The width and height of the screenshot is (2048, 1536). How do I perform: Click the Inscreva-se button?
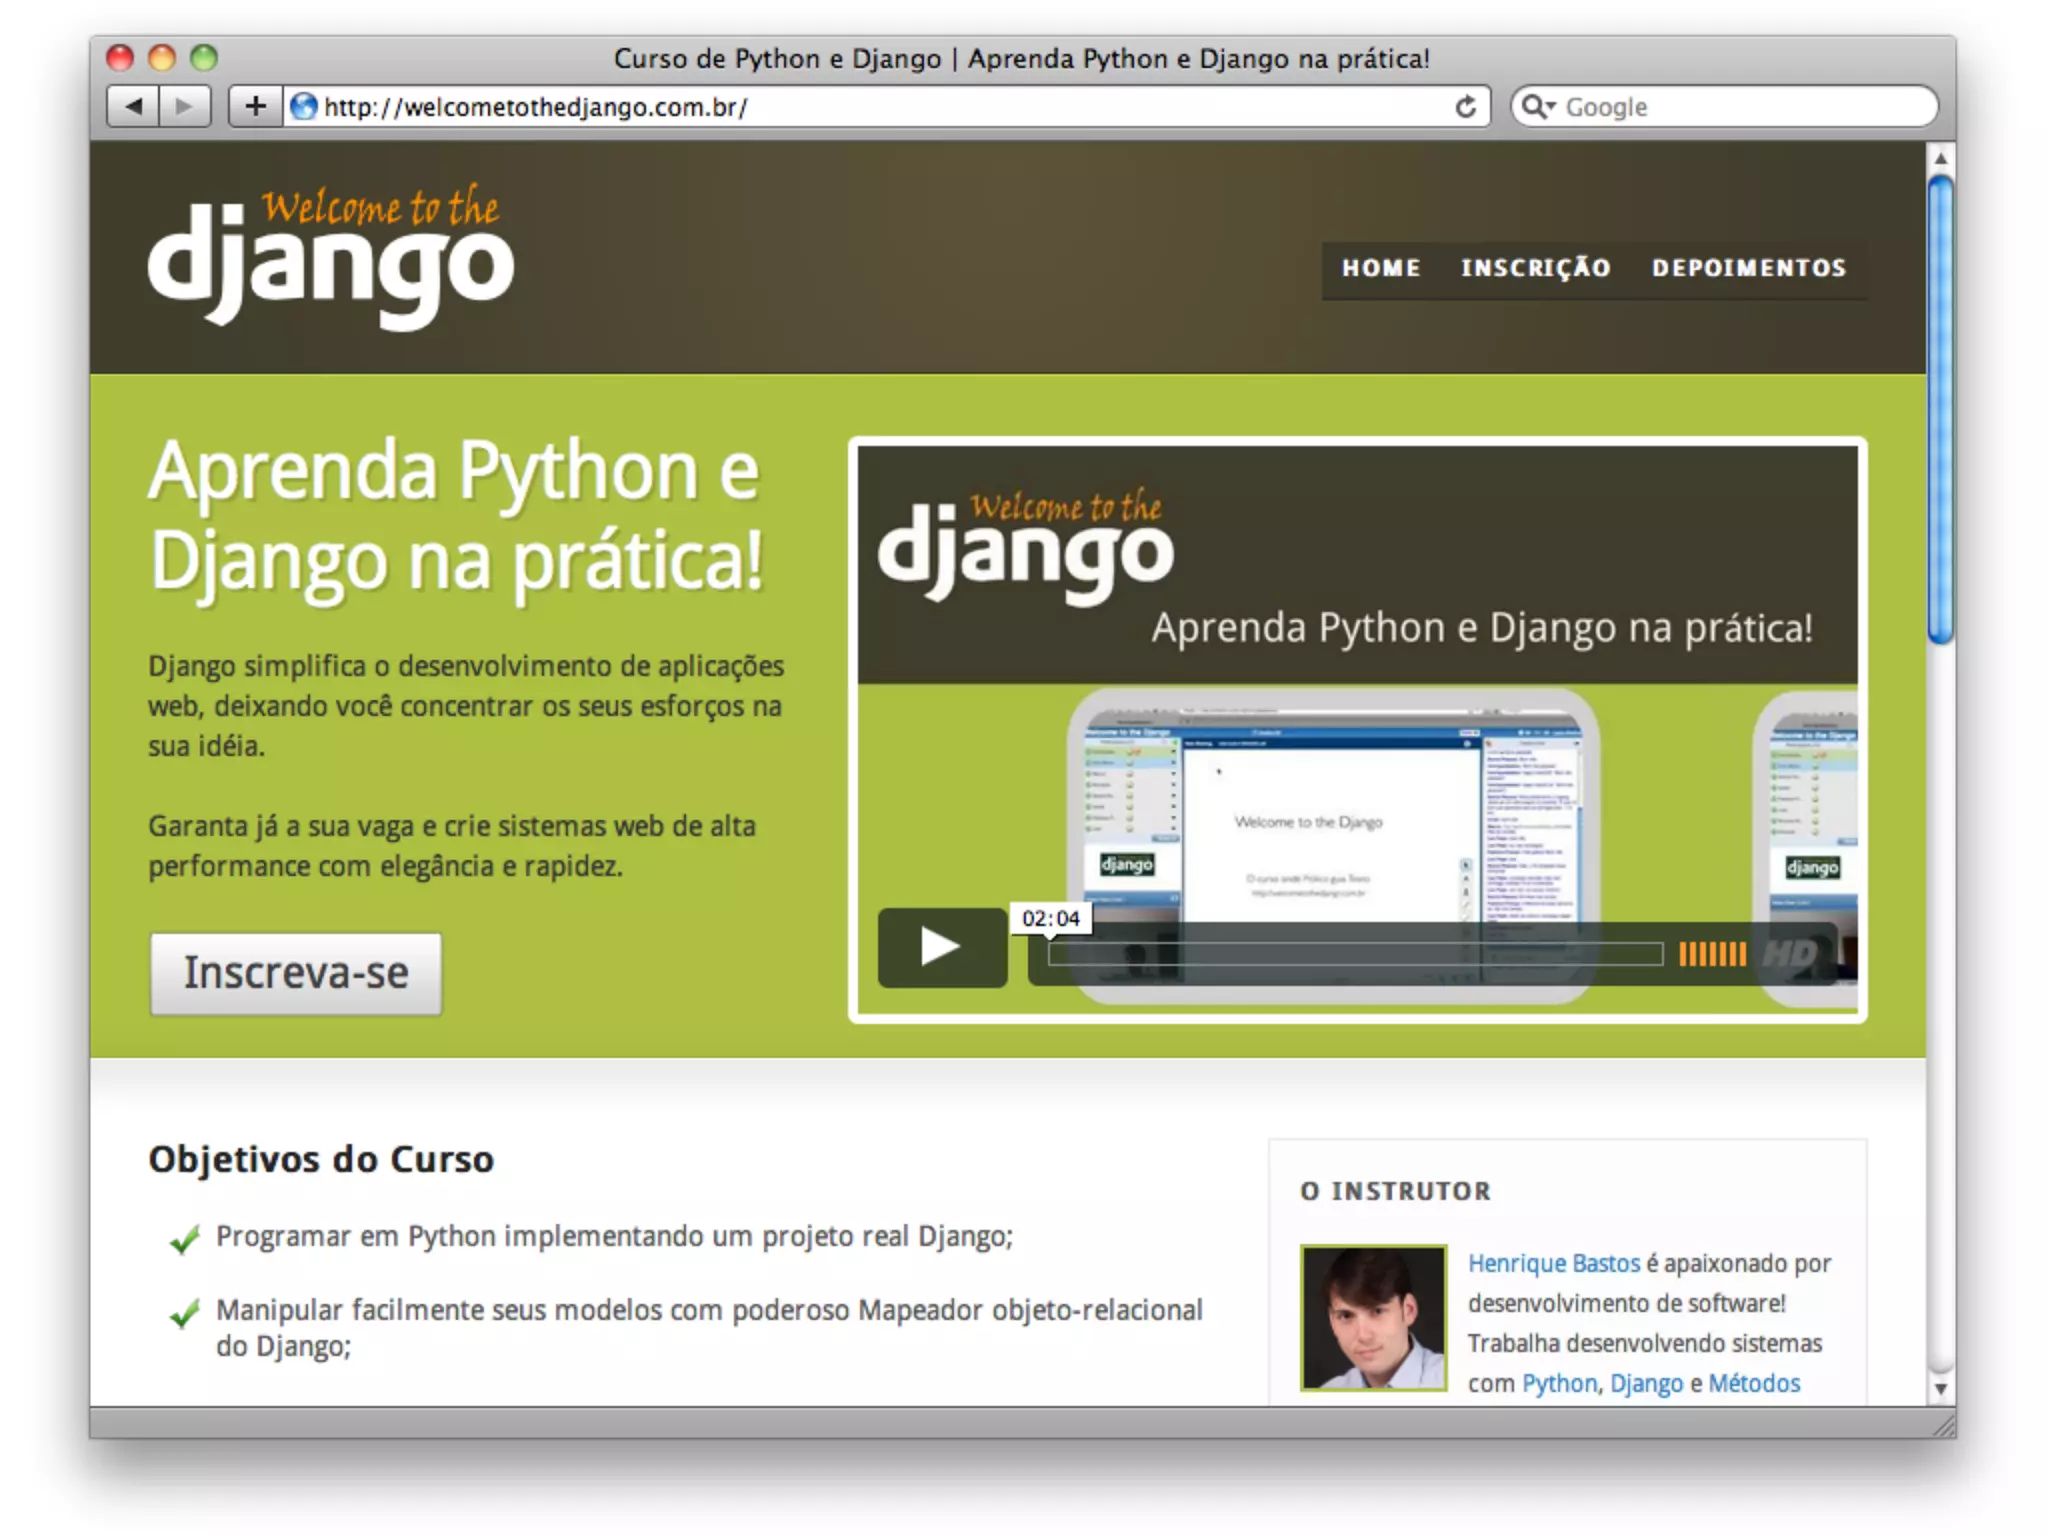pyautogui.click(x=296, y=973)
